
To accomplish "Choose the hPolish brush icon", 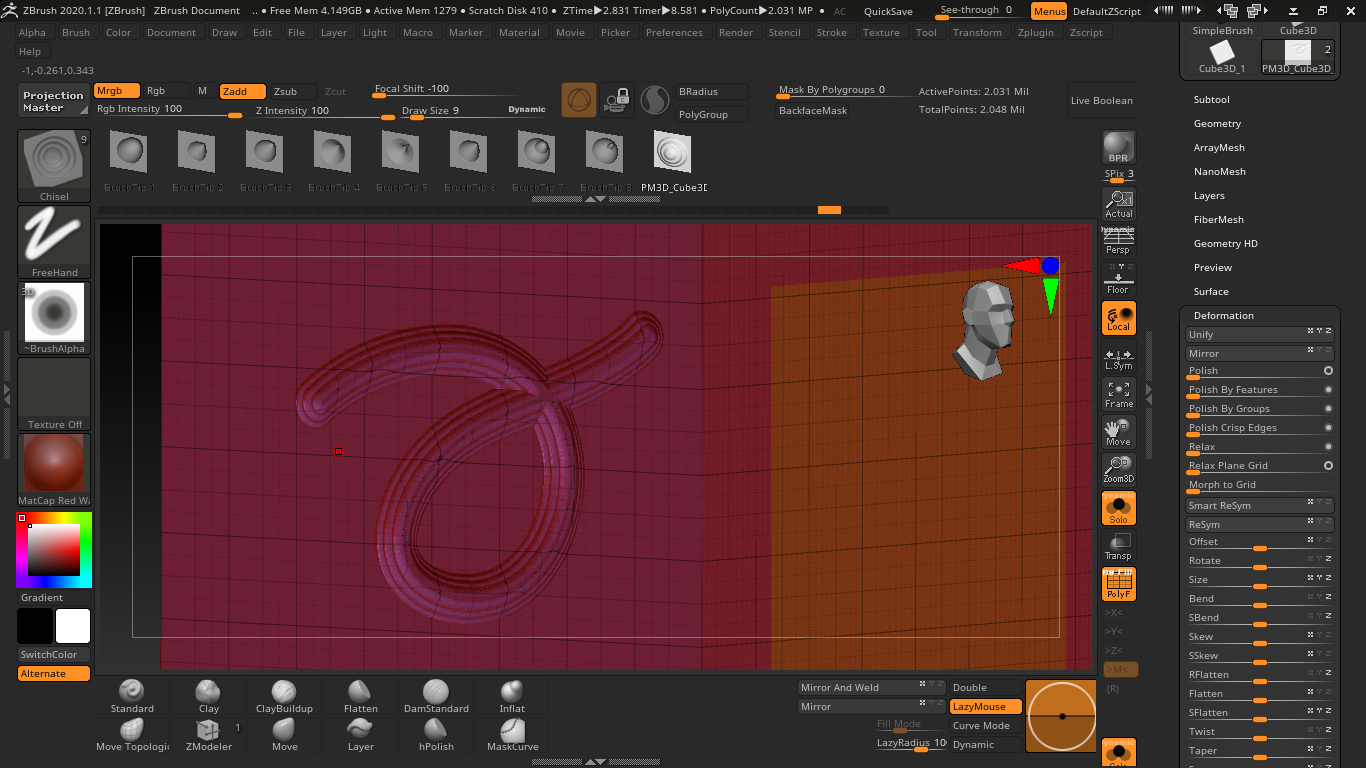I will pos(436,735).
